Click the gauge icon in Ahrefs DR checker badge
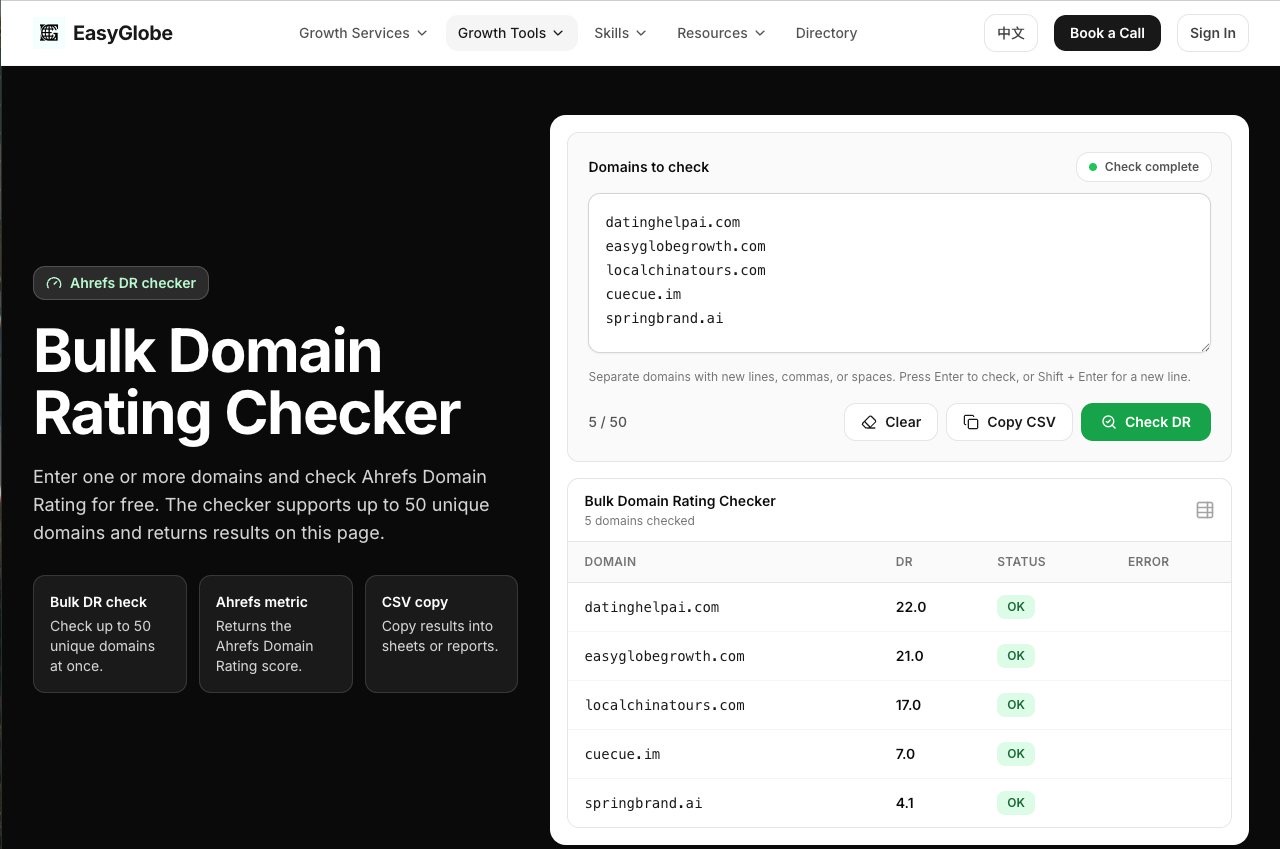The height and width of the screenshot is (849, 1280). [x=54, y=283]
